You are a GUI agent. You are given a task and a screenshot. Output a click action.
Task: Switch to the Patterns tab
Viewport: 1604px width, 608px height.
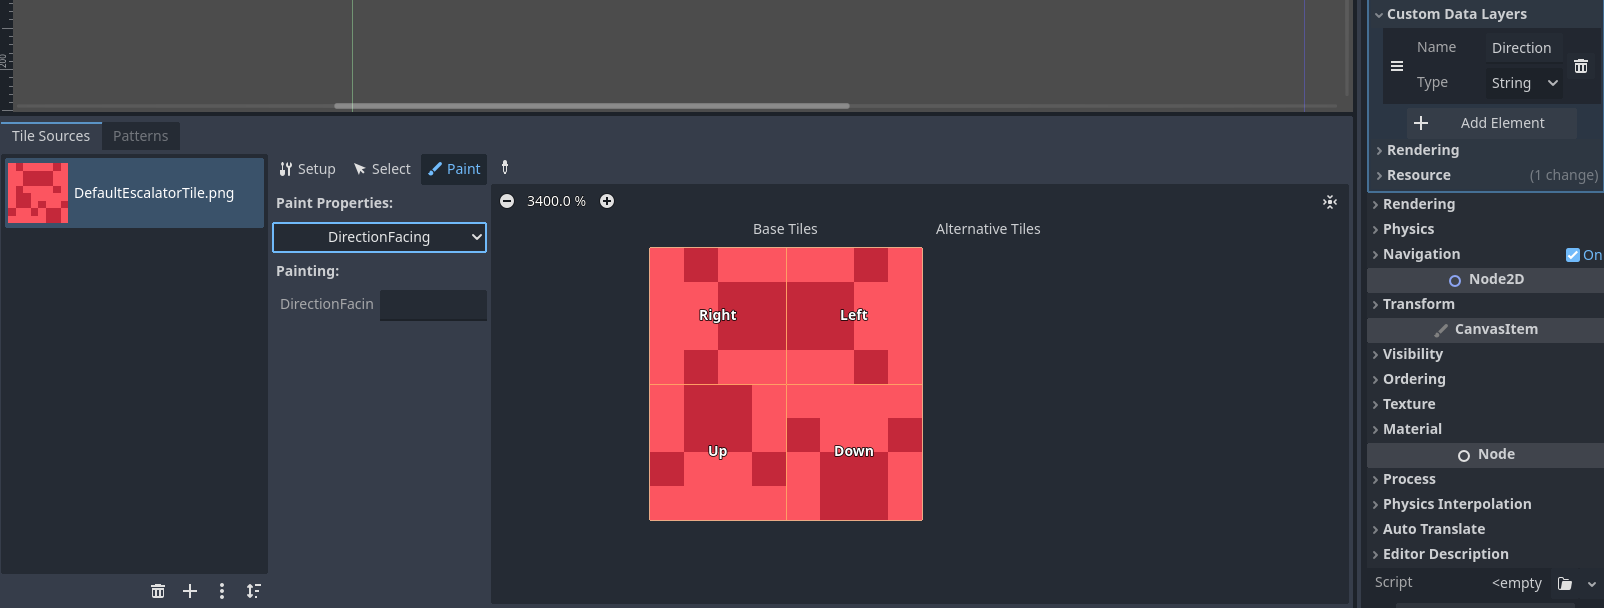click(140, 136)
